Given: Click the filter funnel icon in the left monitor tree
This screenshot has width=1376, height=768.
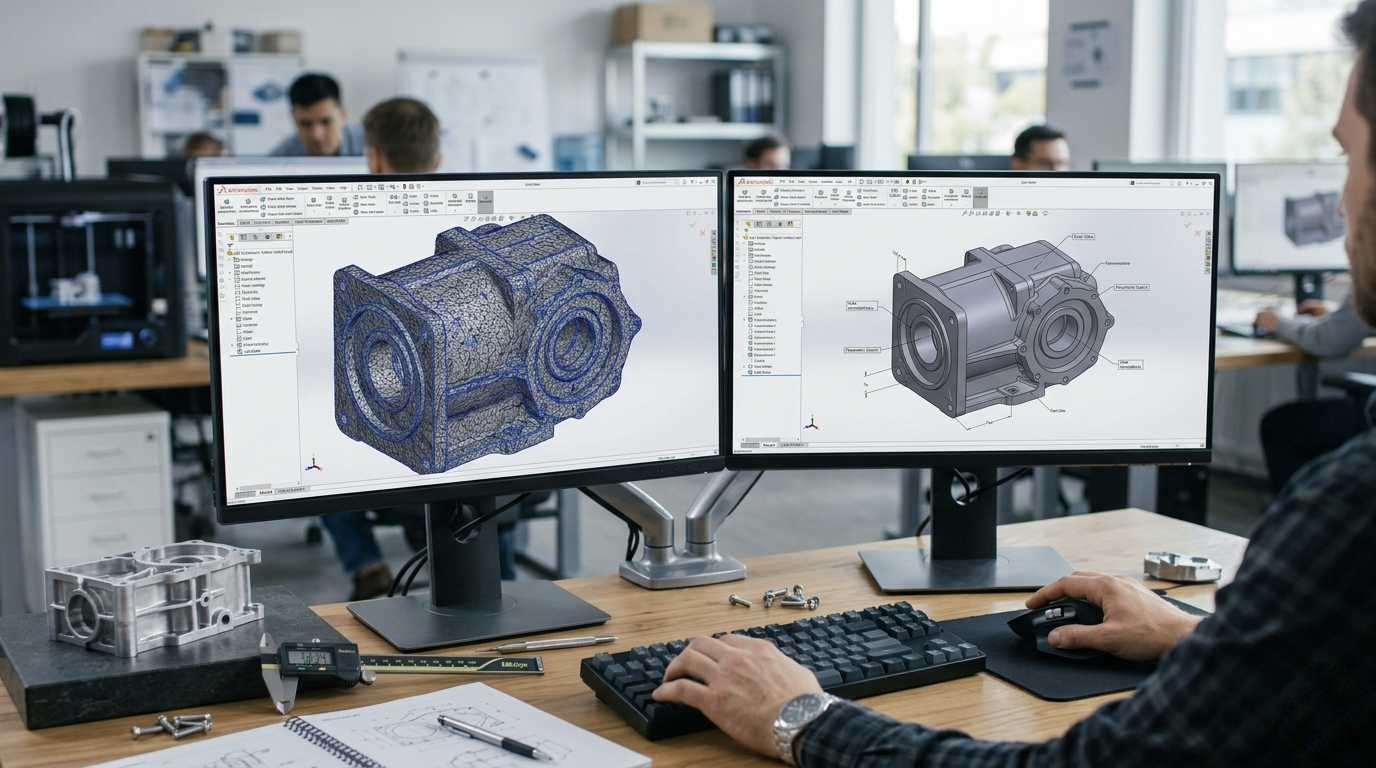Looking at the screenshot, I should click(230, 246).
